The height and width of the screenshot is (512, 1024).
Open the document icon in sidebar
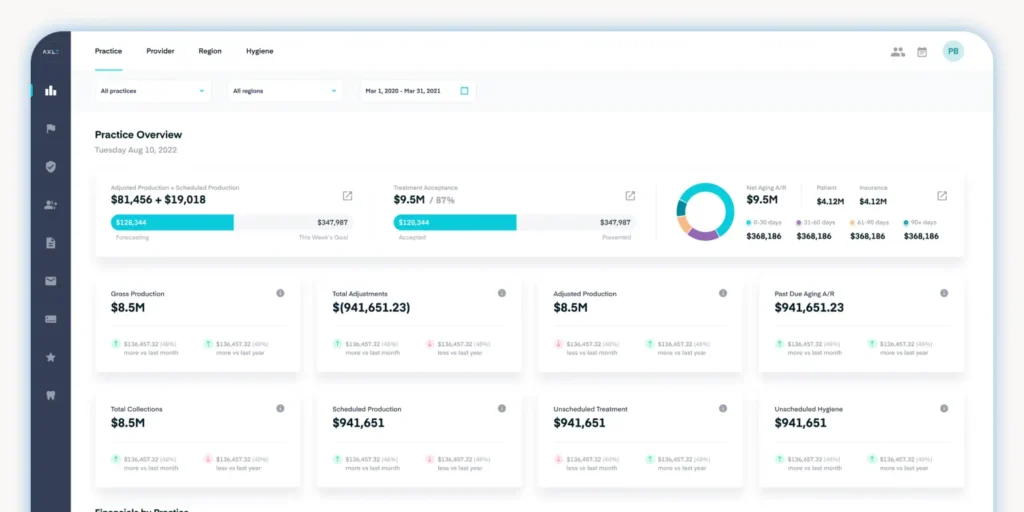pos(51,243)
